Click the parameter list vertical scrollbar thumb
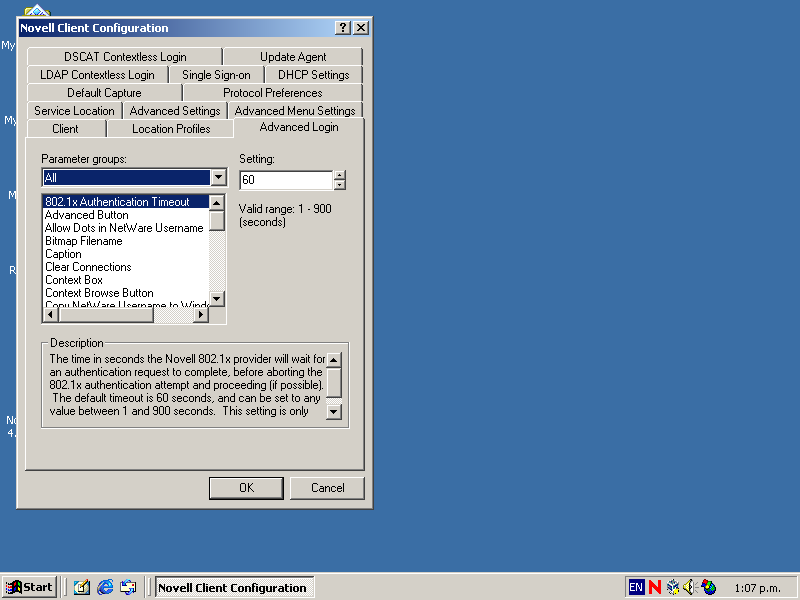800x600 pixels. pyautogui.click(x=217, y=220)
